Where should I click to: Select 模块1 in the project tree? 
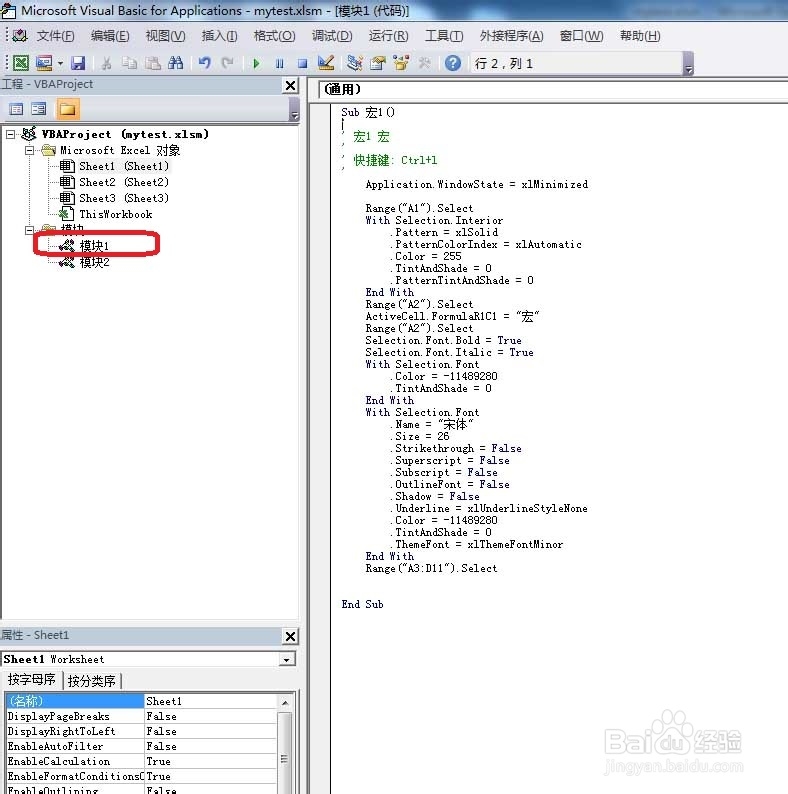[x=94, y=246]
